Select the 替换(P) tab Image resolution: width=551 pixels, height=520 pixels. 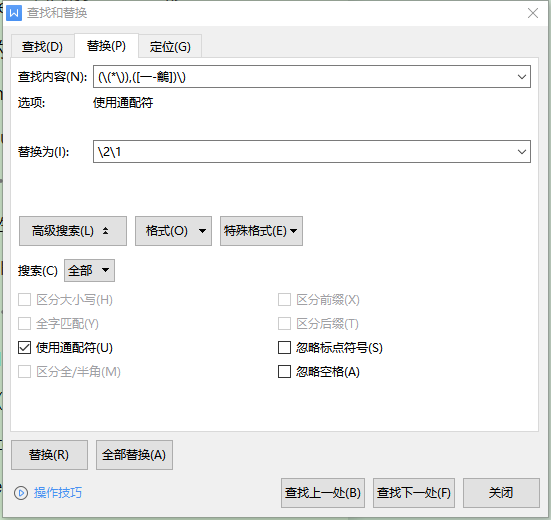106,46
